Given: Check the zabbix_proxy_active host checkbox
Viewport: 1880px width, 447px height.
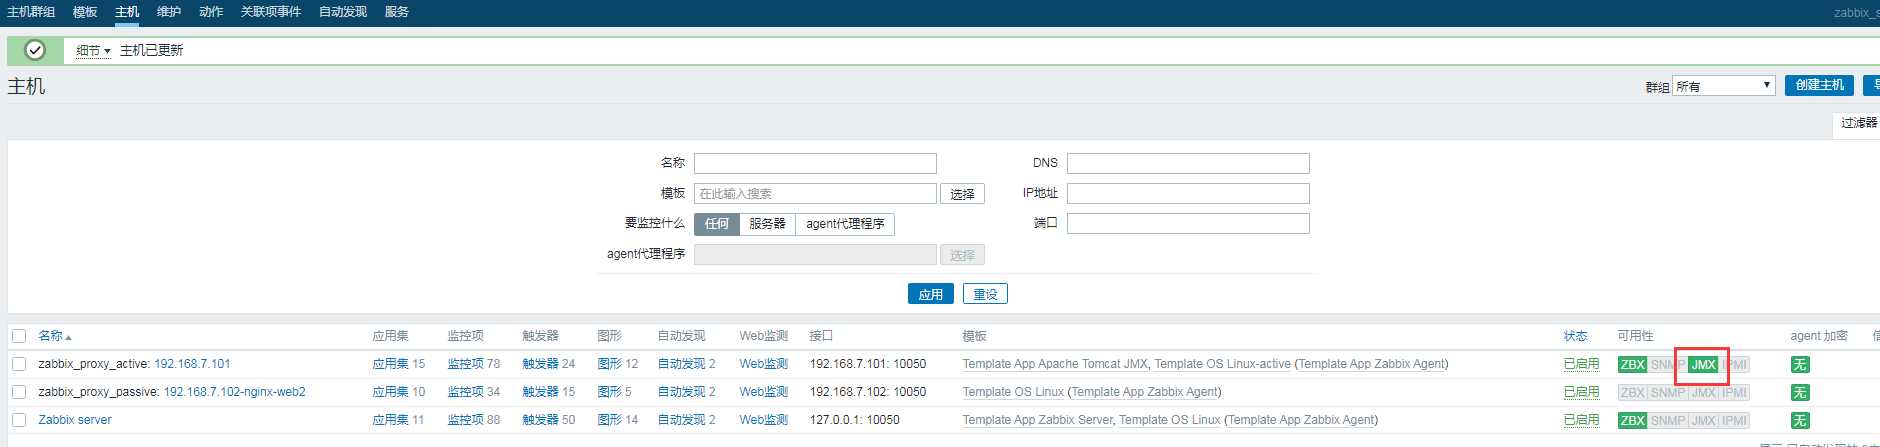Looking at the screenshot, I should coord(19,364).
